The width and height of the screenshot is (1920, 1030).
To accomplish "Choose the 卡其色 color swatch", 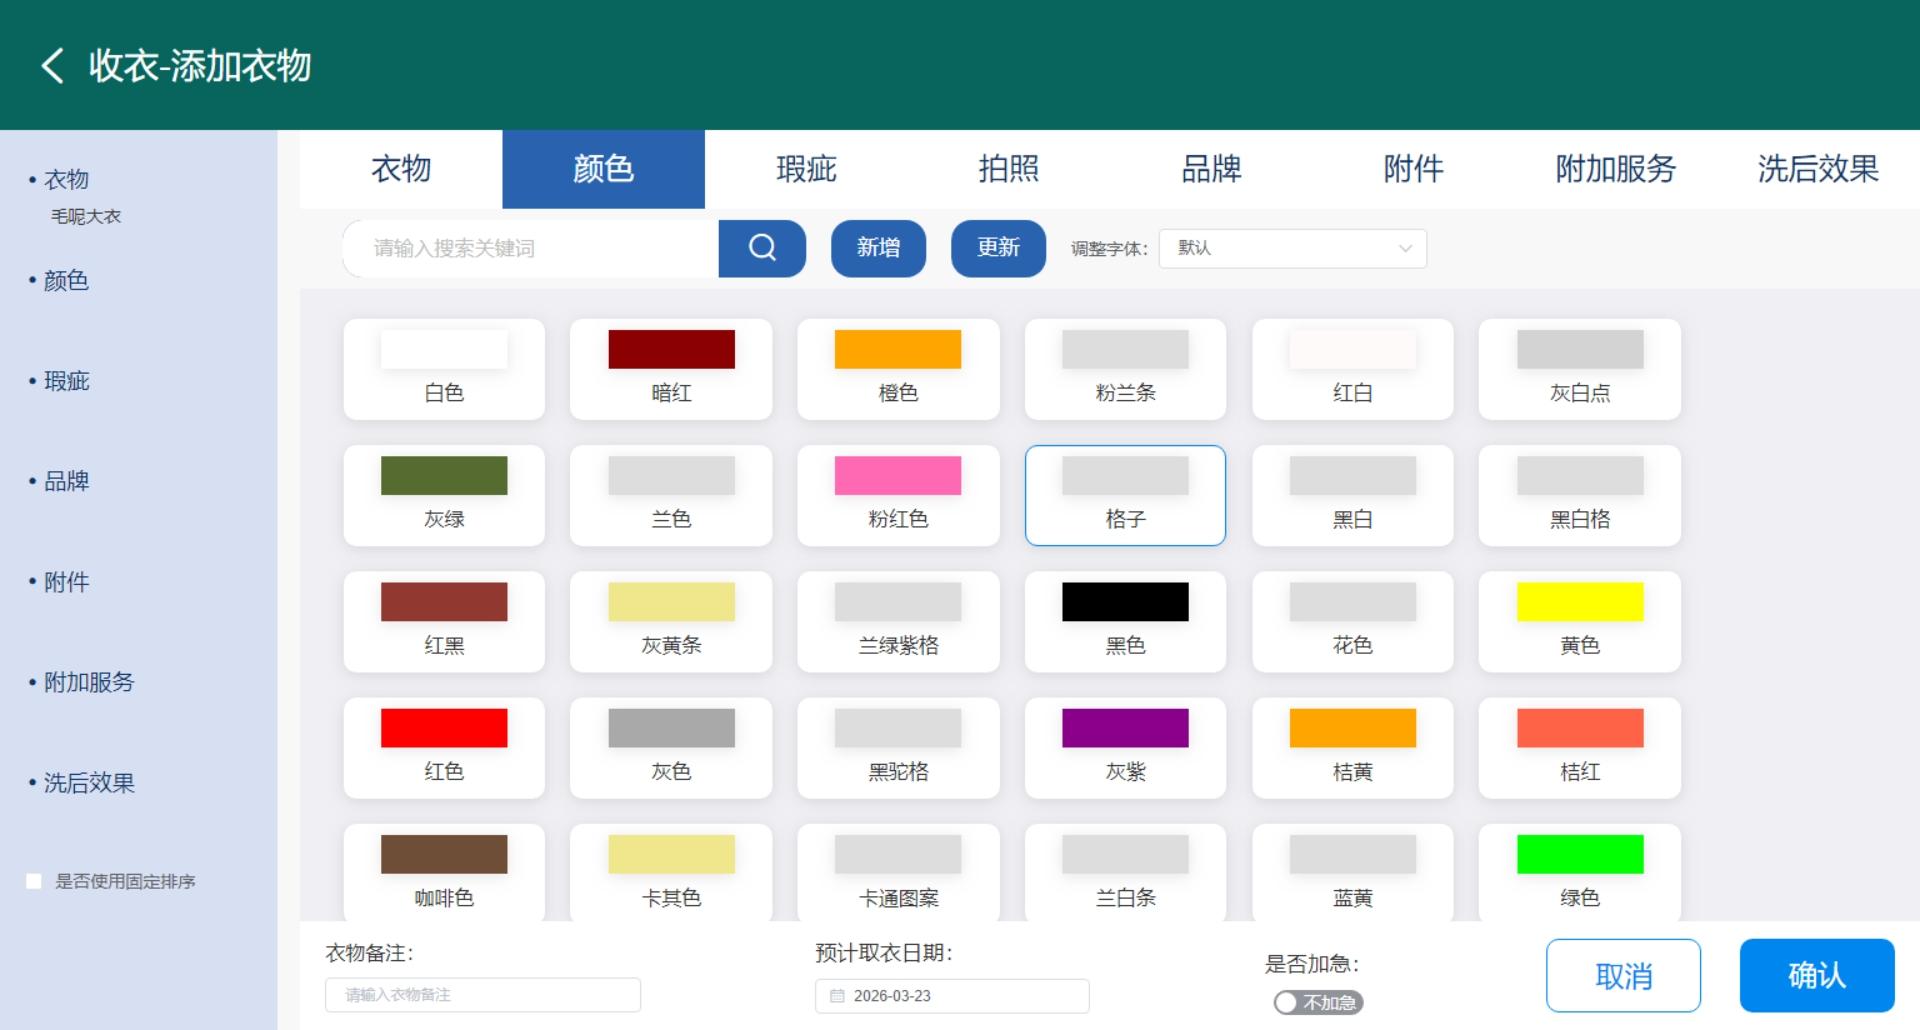I will pyautogui.click(x=671, y=872).
